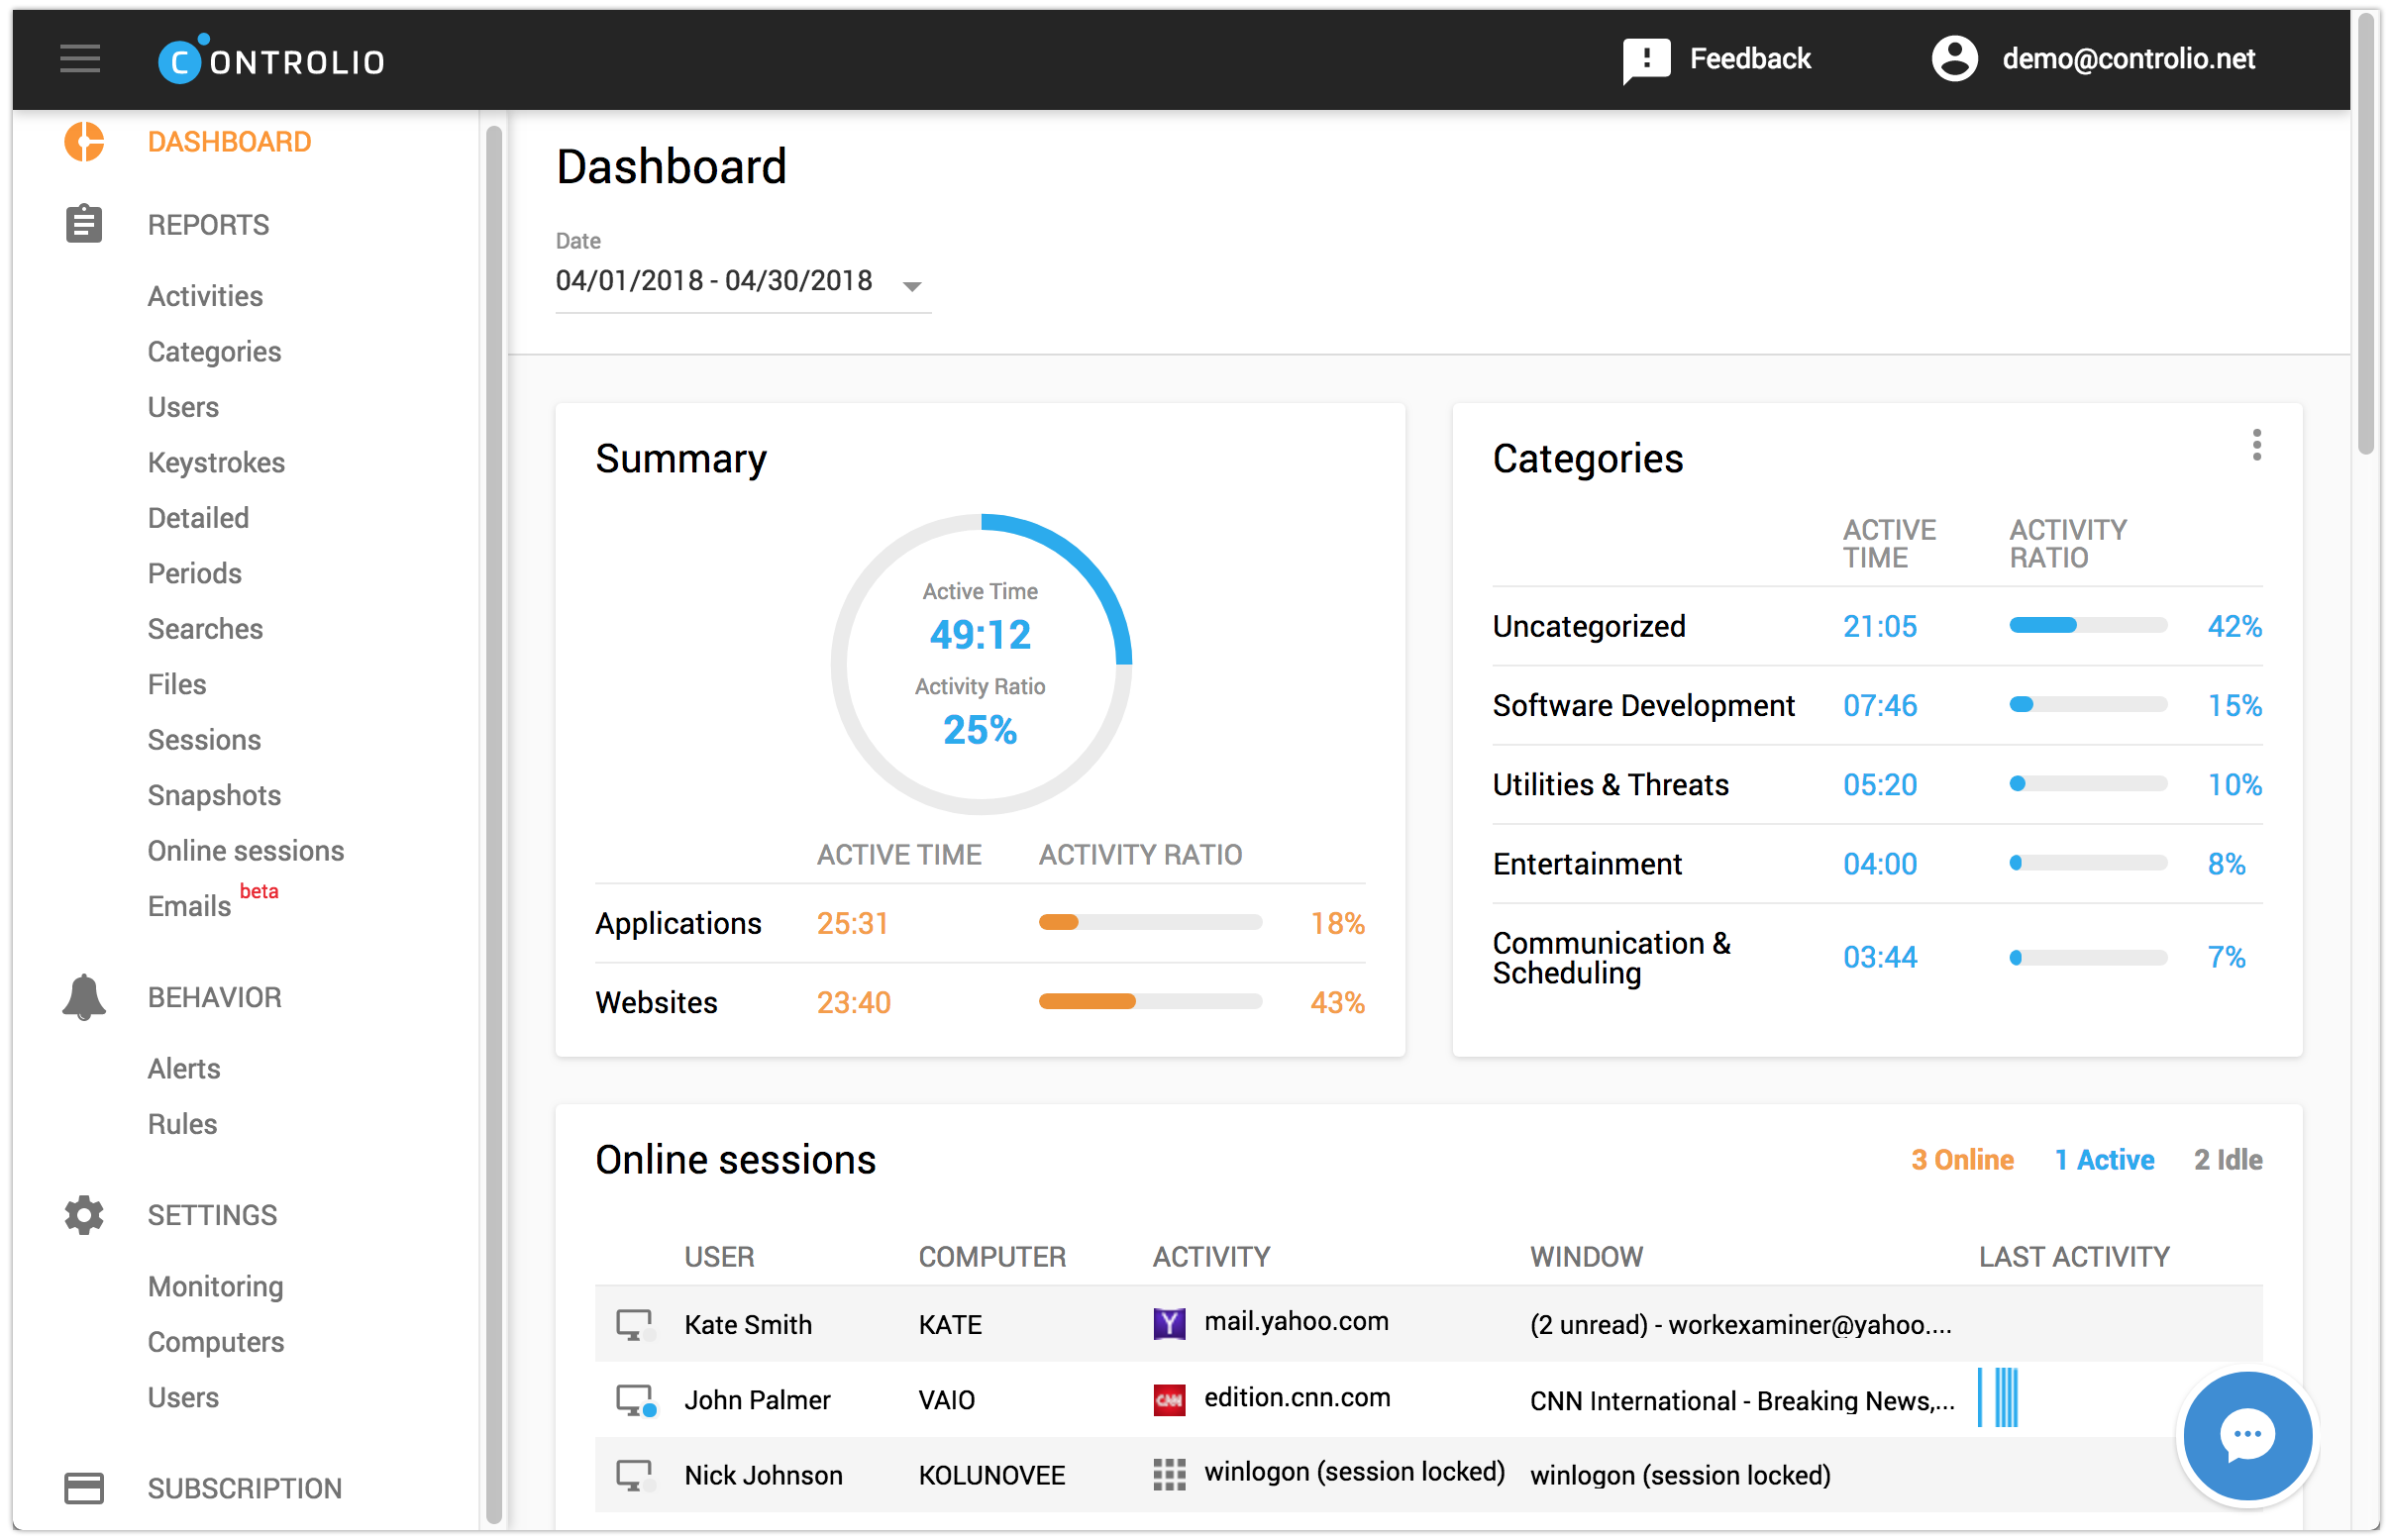2390x1540 pixels.
Task: Click the user account avatar icon
Action: tap(1953, 59)
